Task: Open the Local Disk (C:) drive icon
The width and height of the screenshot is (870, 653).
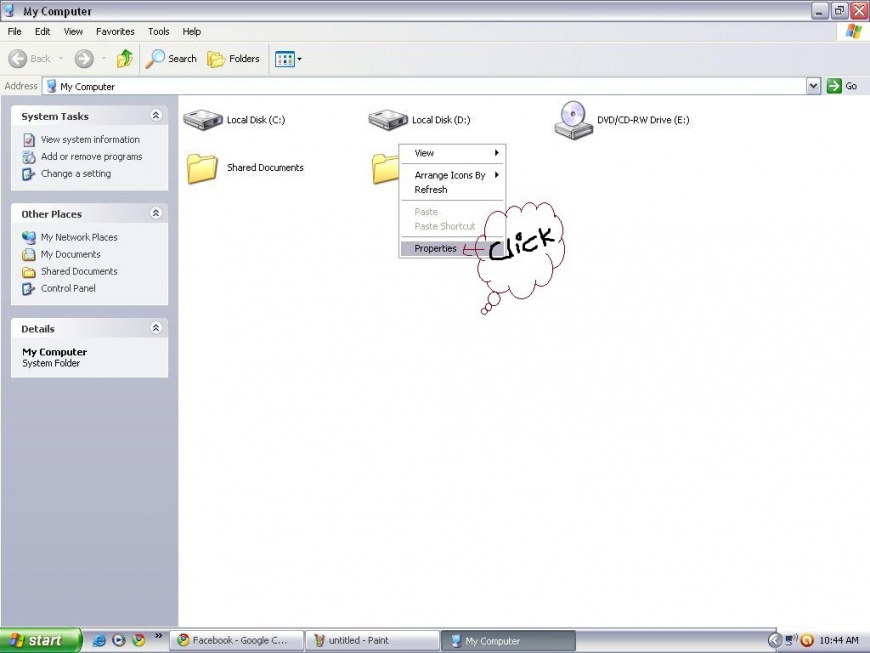Action: tap(203, 120)
